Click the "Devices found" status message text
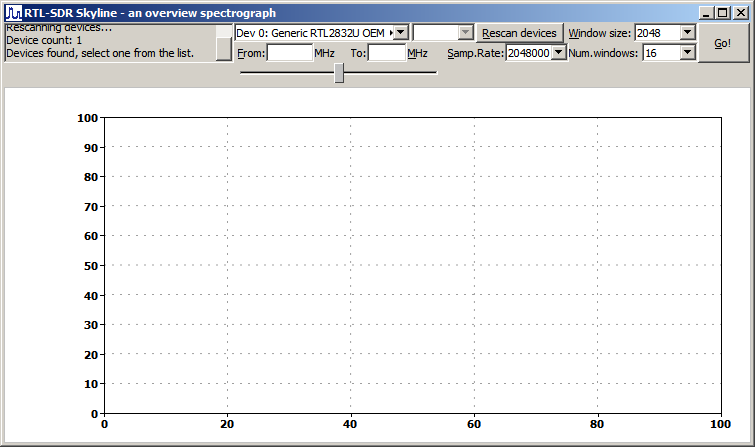 coord(100,52)
